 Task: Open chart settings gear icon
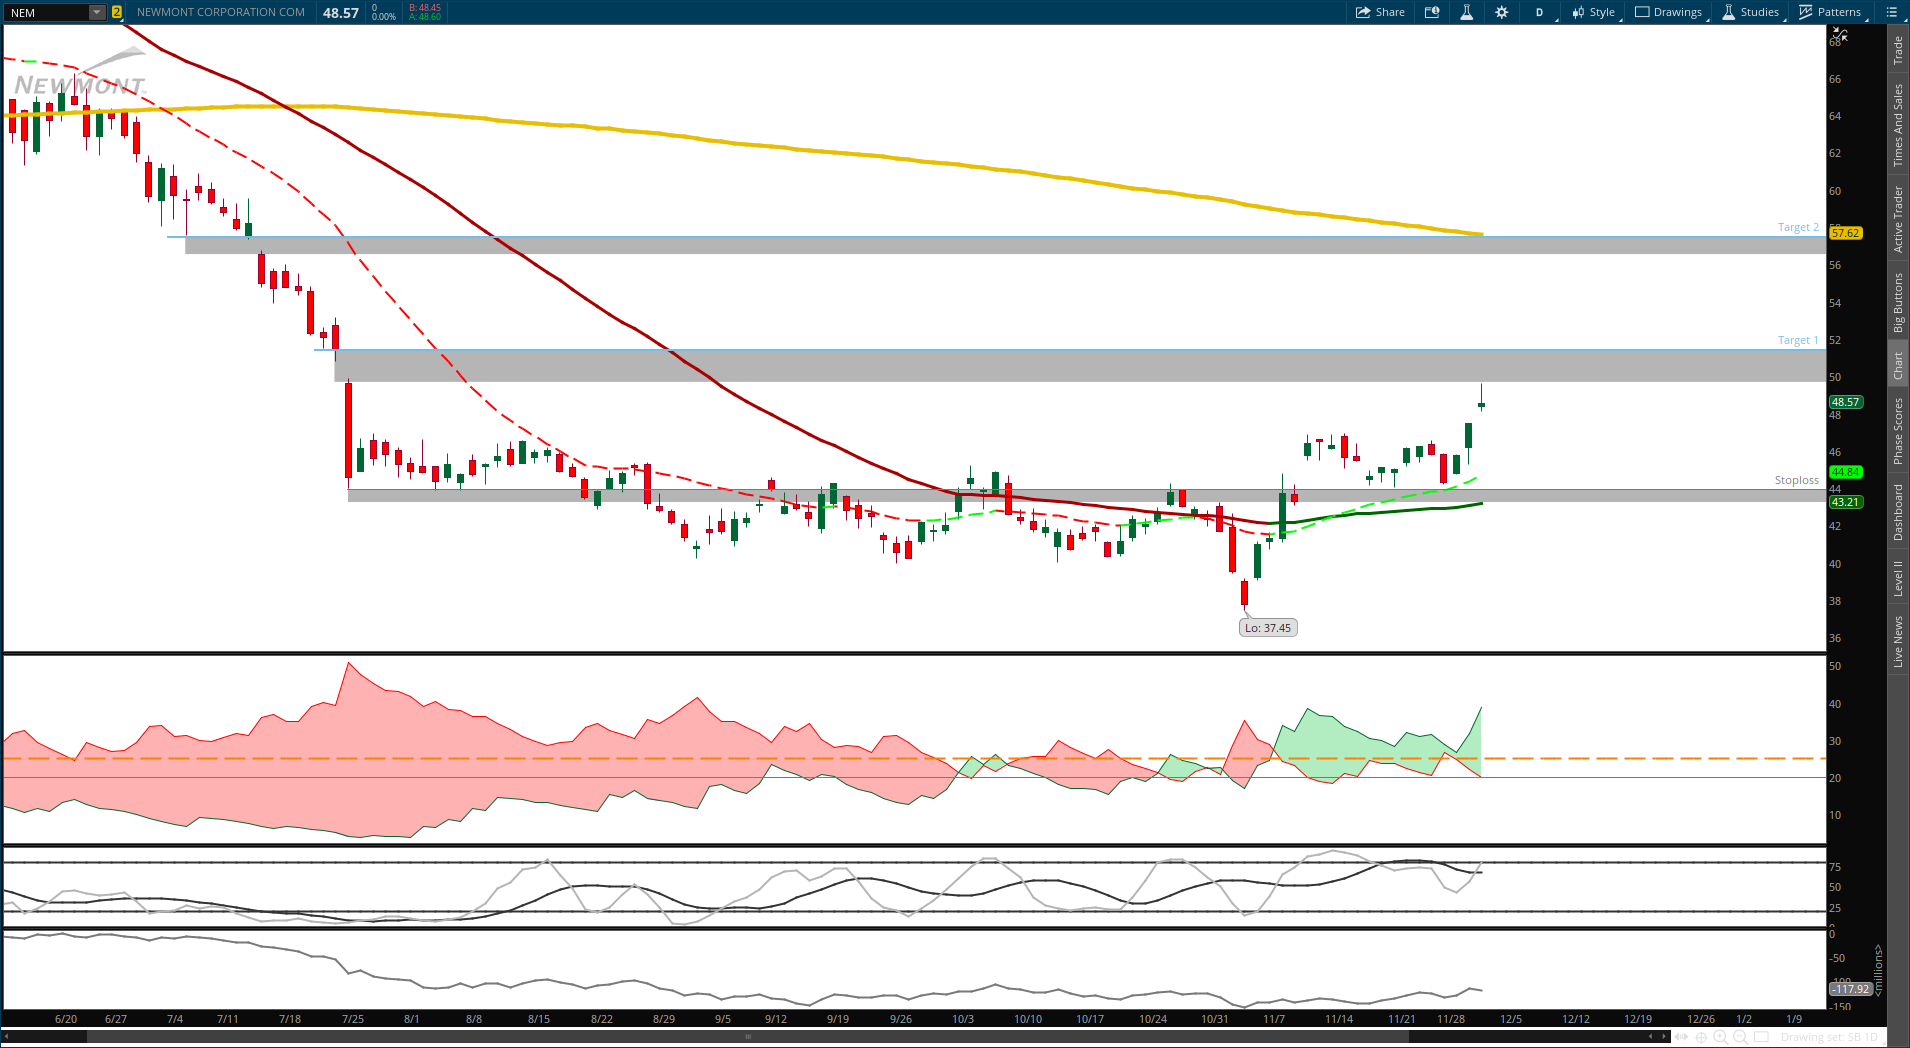(1501, 12)
